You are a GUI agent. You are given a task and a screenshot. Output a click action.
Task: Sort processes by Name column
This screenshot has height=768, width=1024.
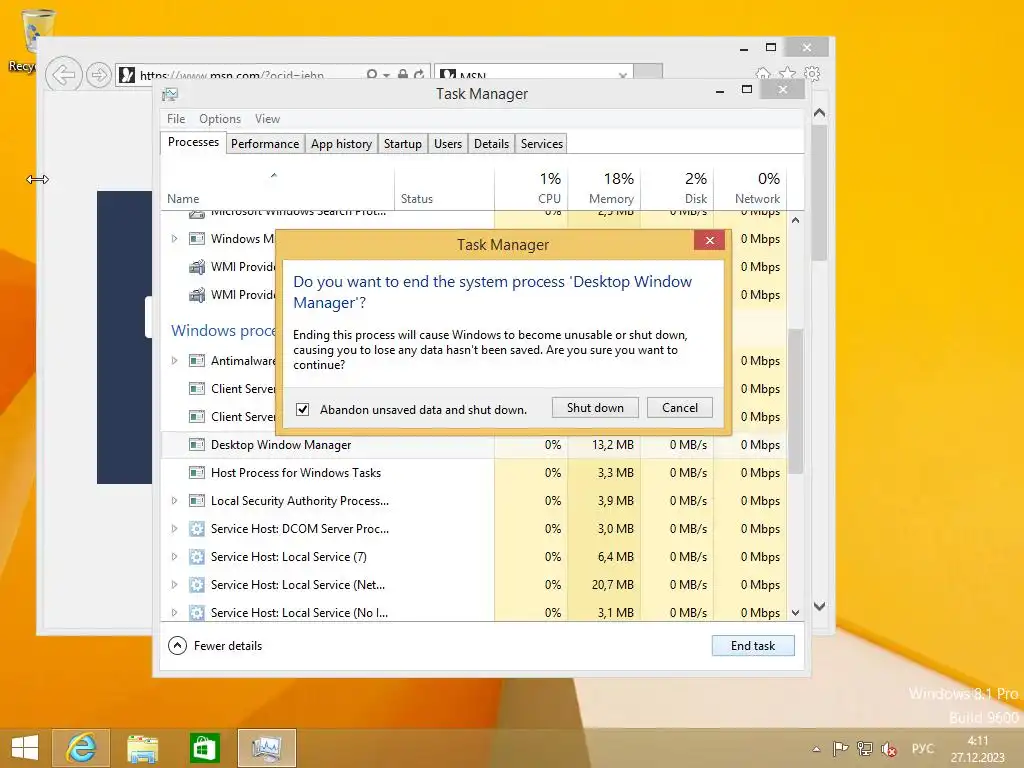tap(278, 188)
